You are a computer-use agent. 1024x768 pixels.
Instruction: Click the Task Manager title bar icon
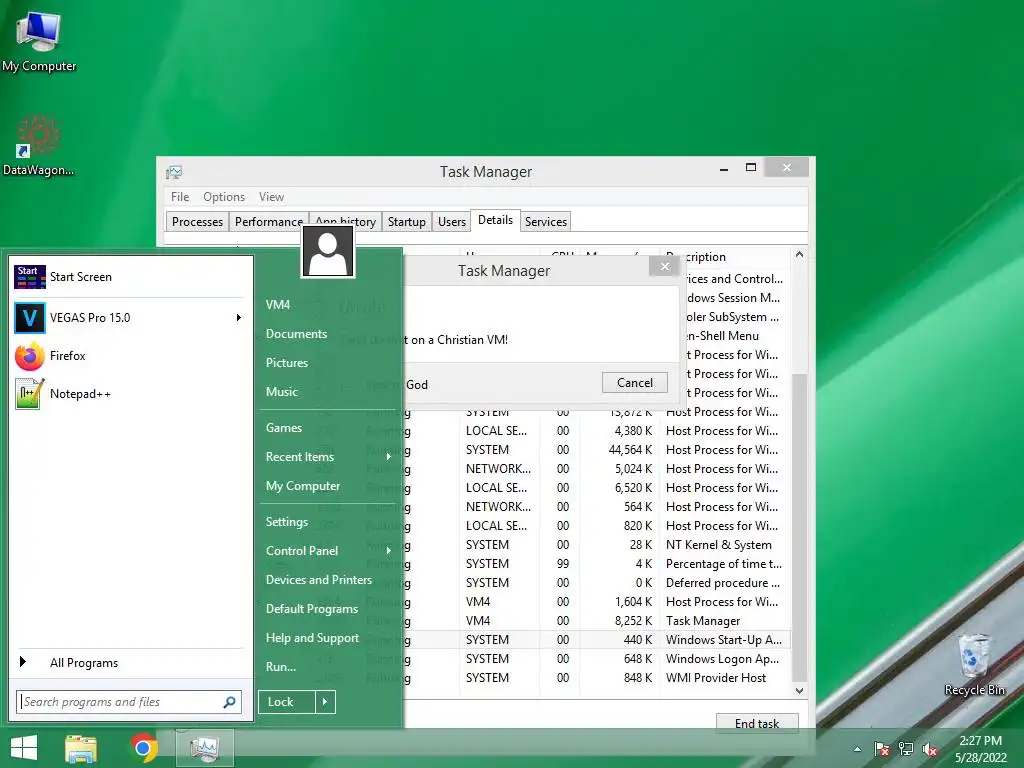click(174, 172)
